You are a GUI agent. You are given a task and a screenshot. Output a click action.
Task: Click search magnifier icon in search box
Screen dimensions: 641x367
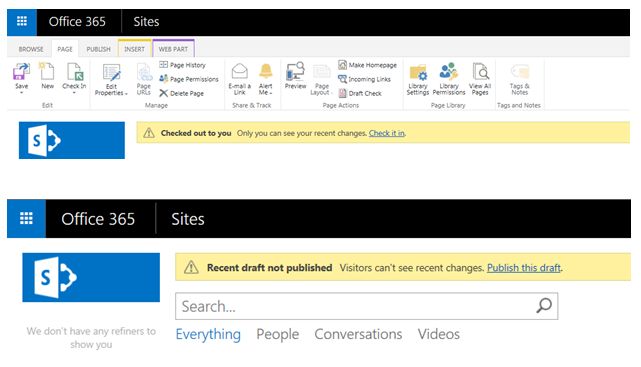tap(544, 306)
